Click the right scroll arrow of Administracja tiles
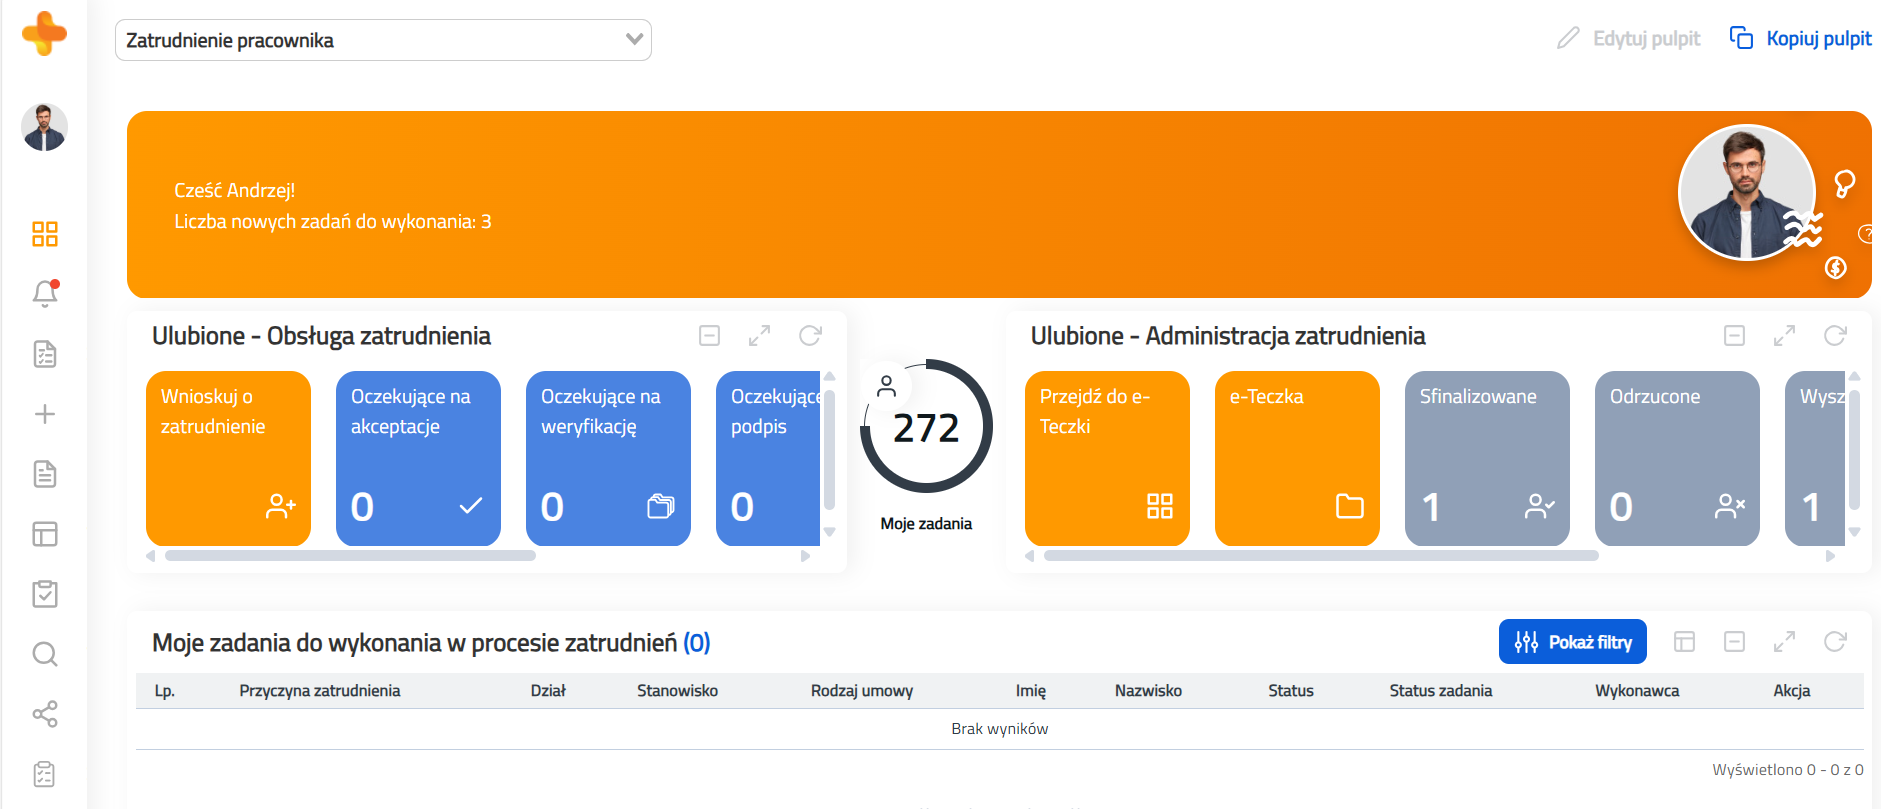 tap(1831, 556)
